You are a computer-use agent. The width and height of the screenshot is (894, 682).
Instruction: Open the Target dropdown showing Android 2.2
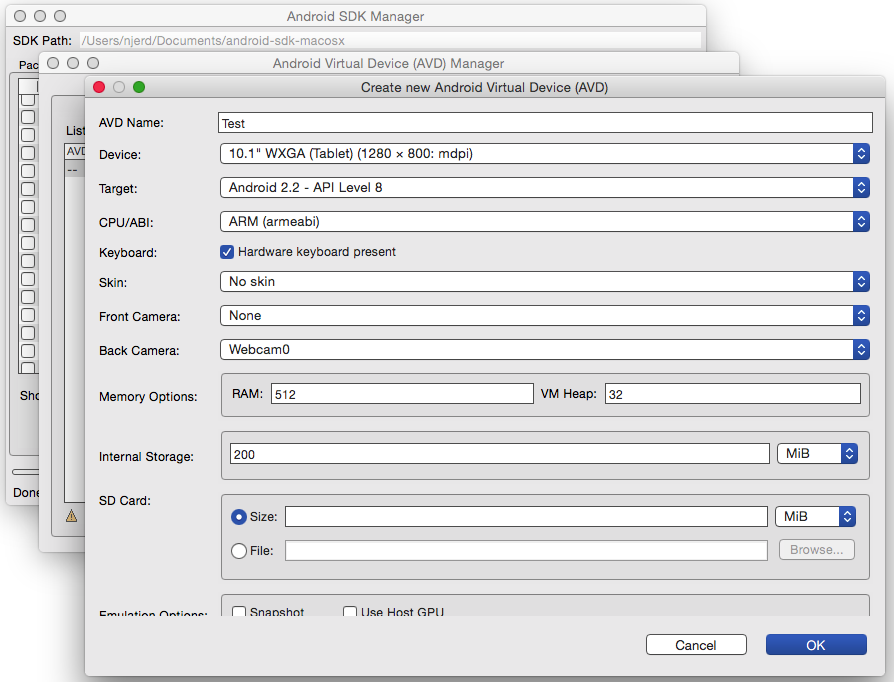[x=544, y=188]
